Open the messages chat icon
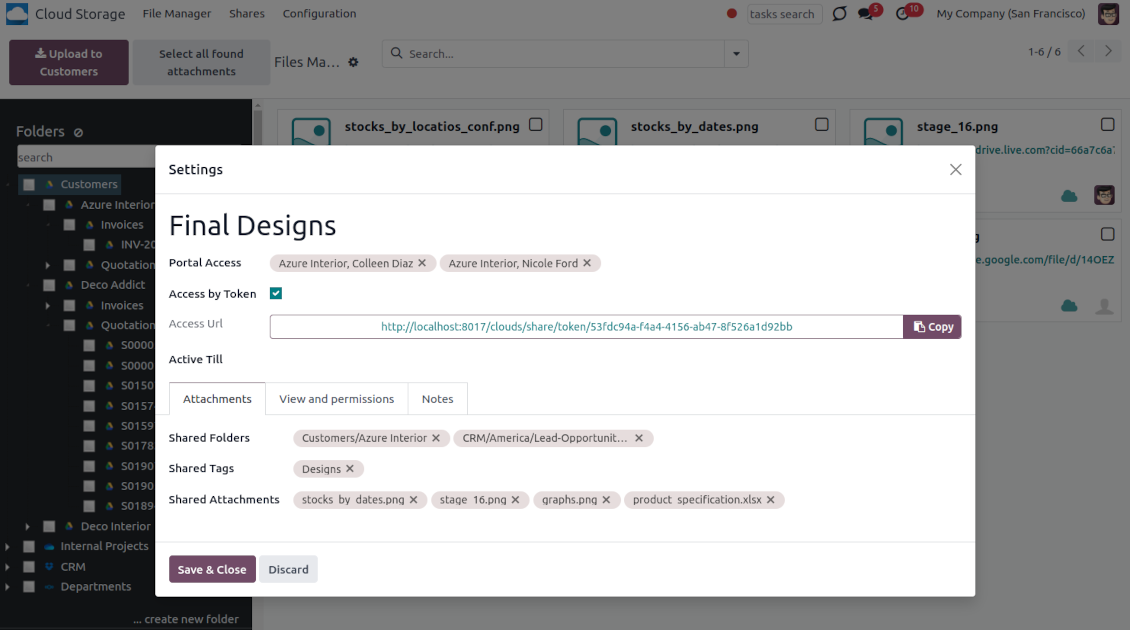 (866, 14)
